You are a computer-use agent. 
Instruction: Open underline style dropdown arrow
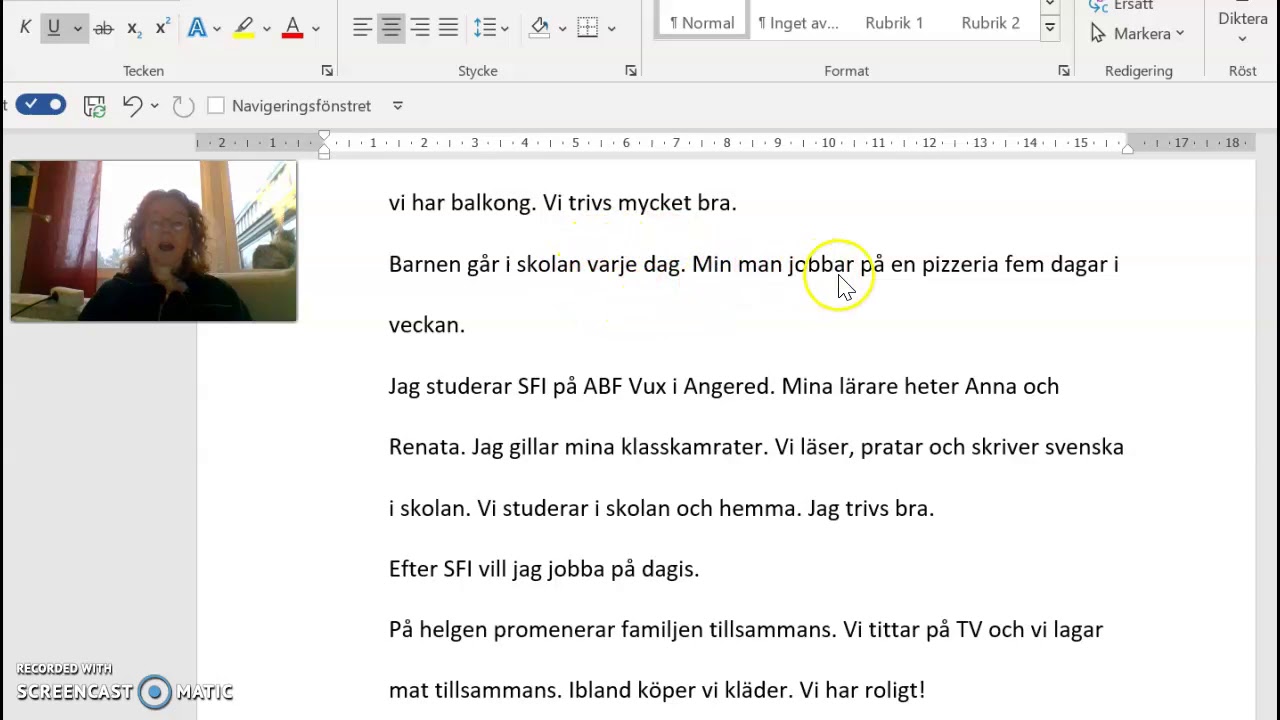pos(77,28)
